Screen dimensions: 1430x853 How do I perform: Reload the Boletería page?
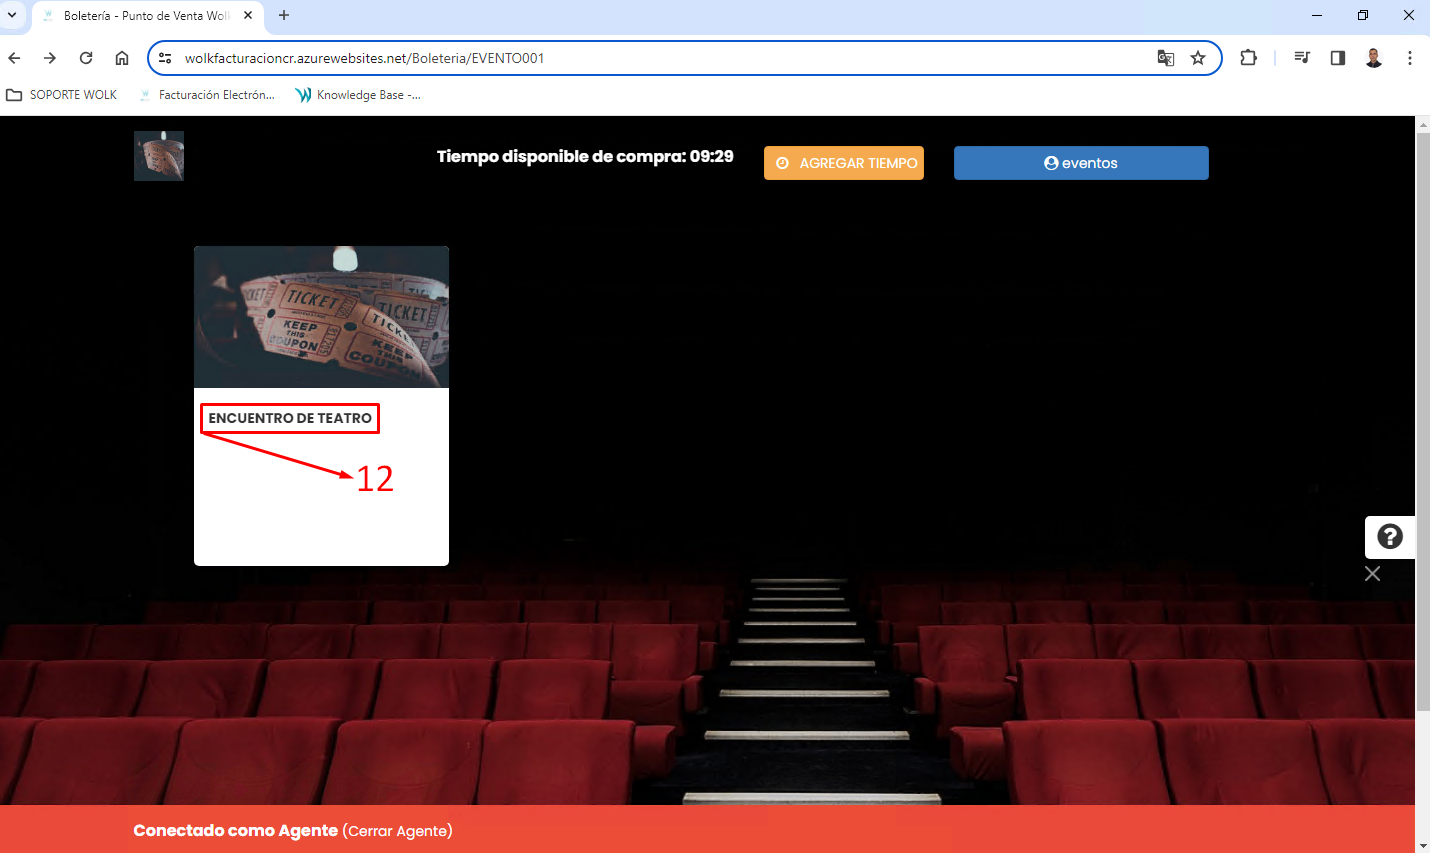pos(86,58)
